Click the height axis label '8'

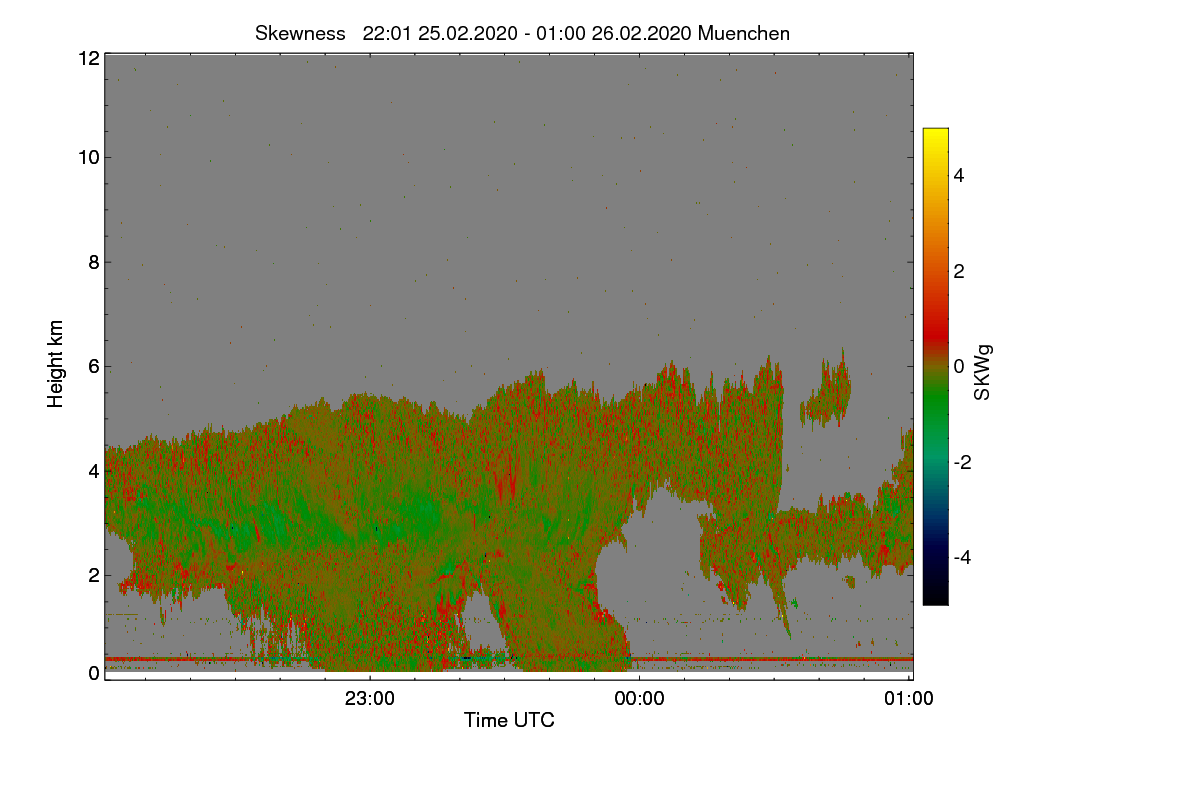(x=94, y=262)
